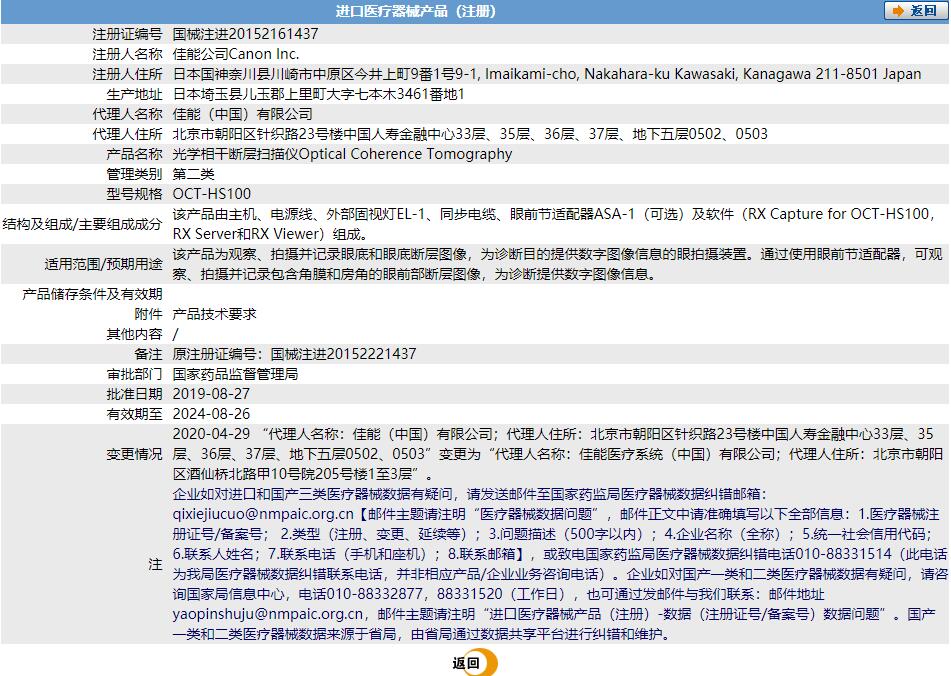Click the 代理人名称 label

127,114
